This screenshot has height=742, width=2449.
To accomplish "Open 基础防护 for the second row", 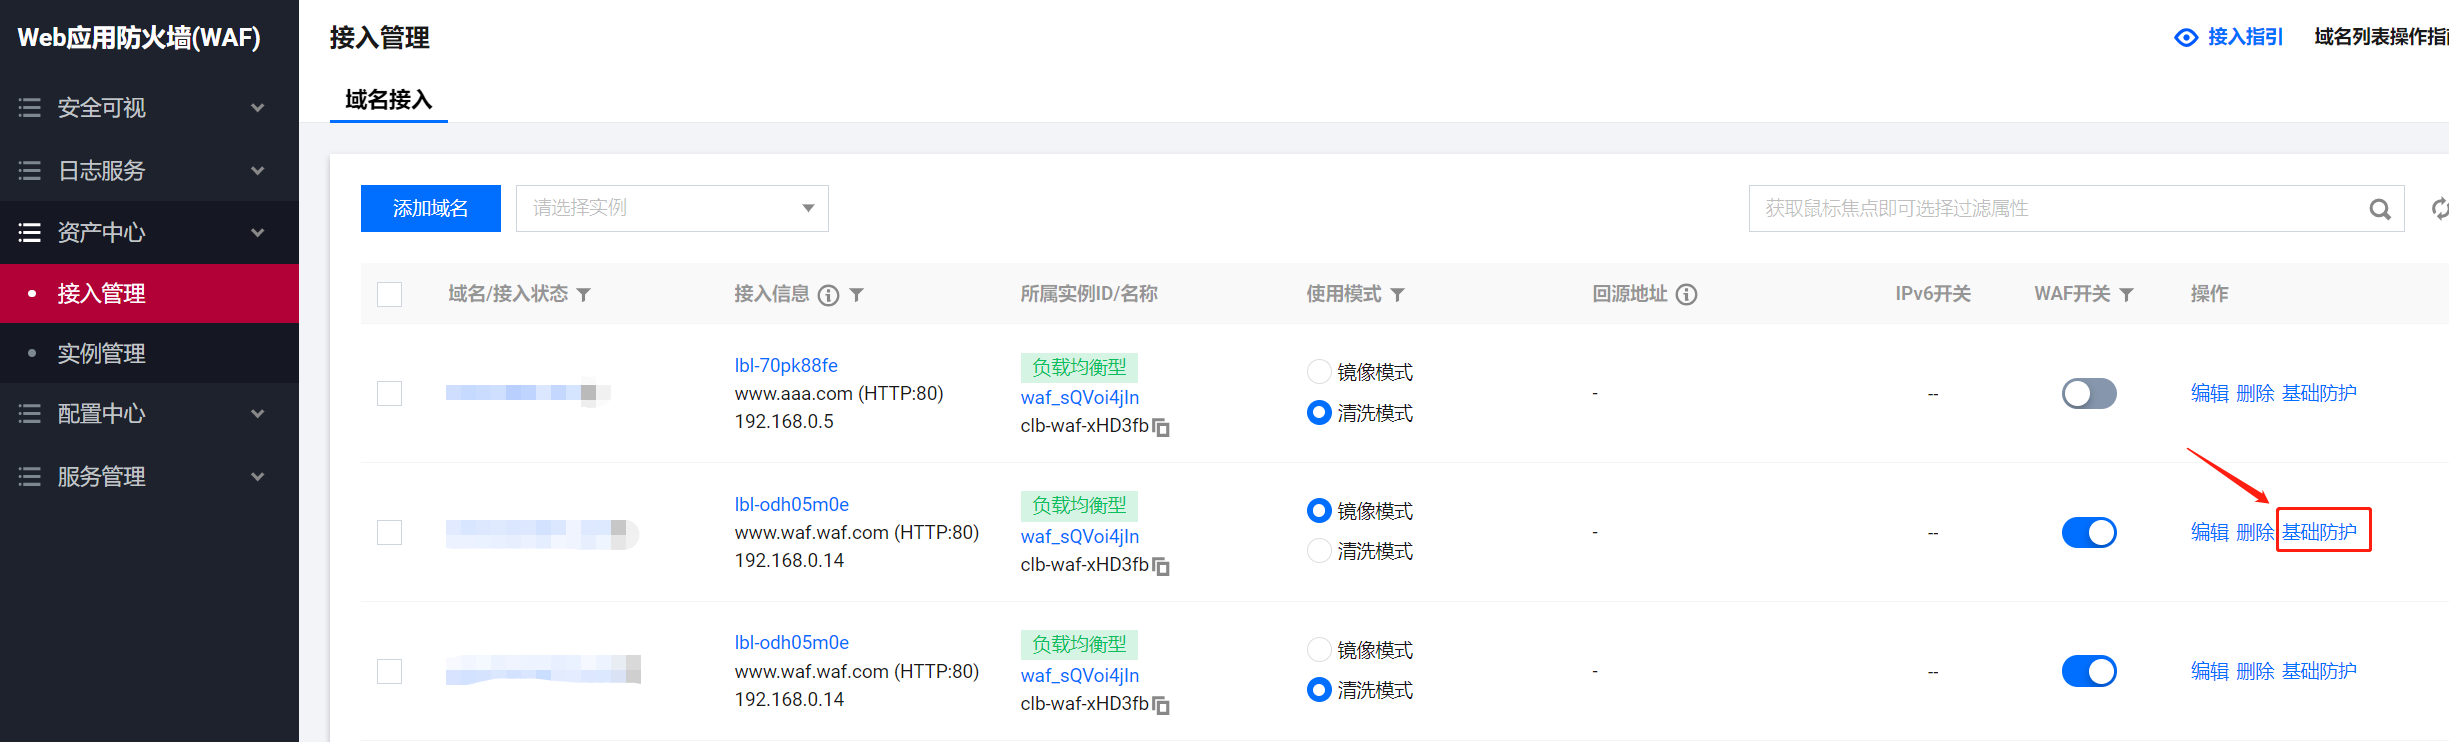I will 2320,532.
